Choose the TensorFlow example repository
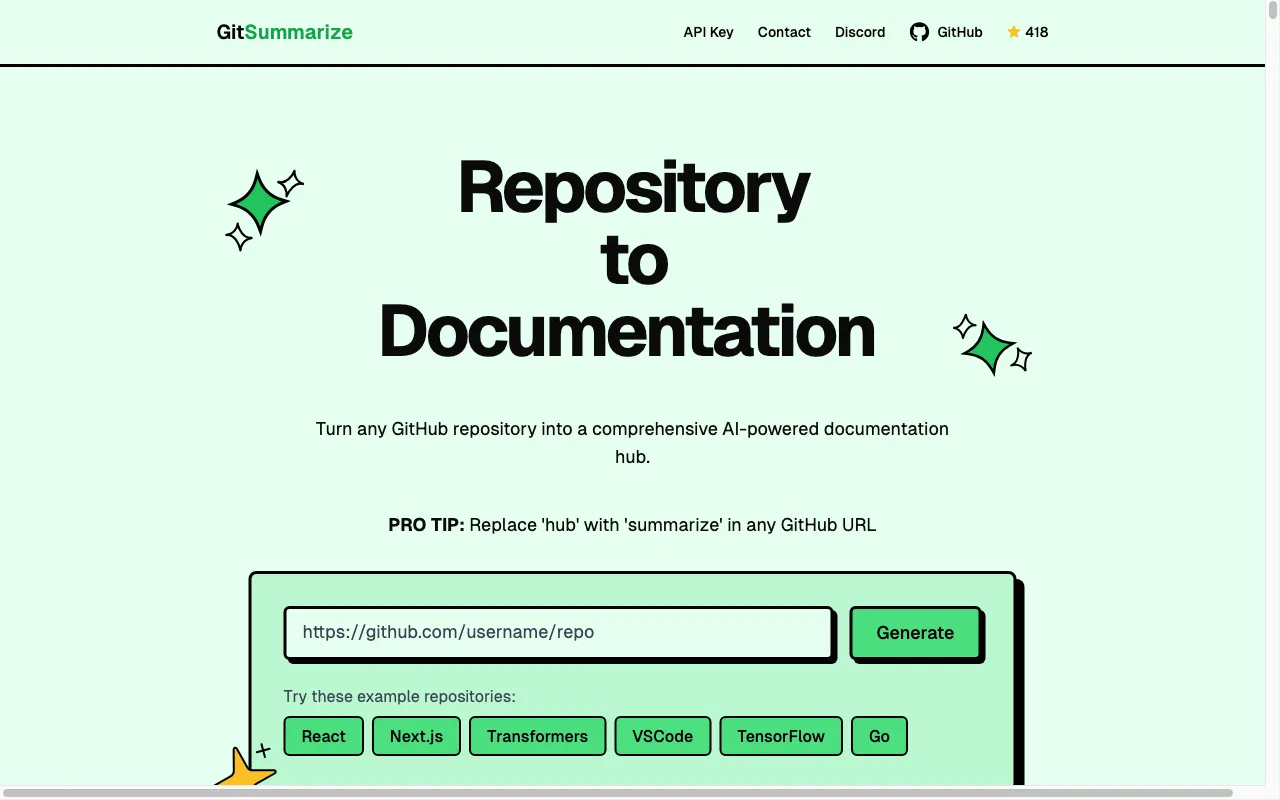1280x800 pixels. pos(781,736)
